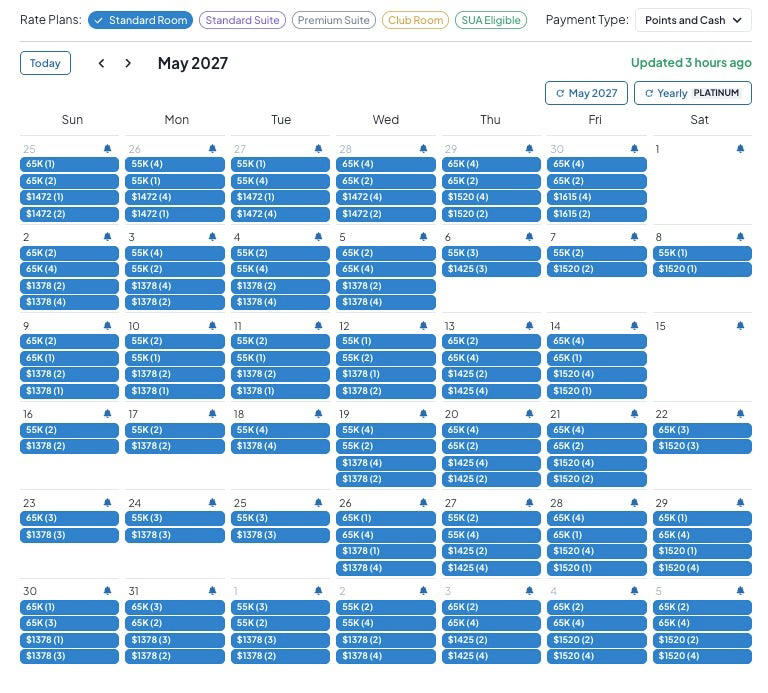Jump to Today in the calendar
768x693 pixels.
click(x=45, y=63)
